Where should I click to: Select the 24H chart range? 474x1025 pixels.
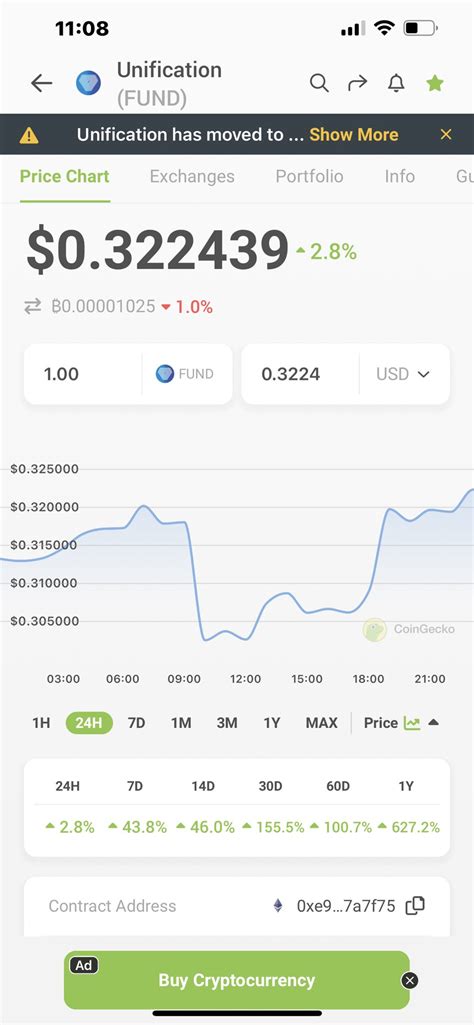click(x=89, y=723)
